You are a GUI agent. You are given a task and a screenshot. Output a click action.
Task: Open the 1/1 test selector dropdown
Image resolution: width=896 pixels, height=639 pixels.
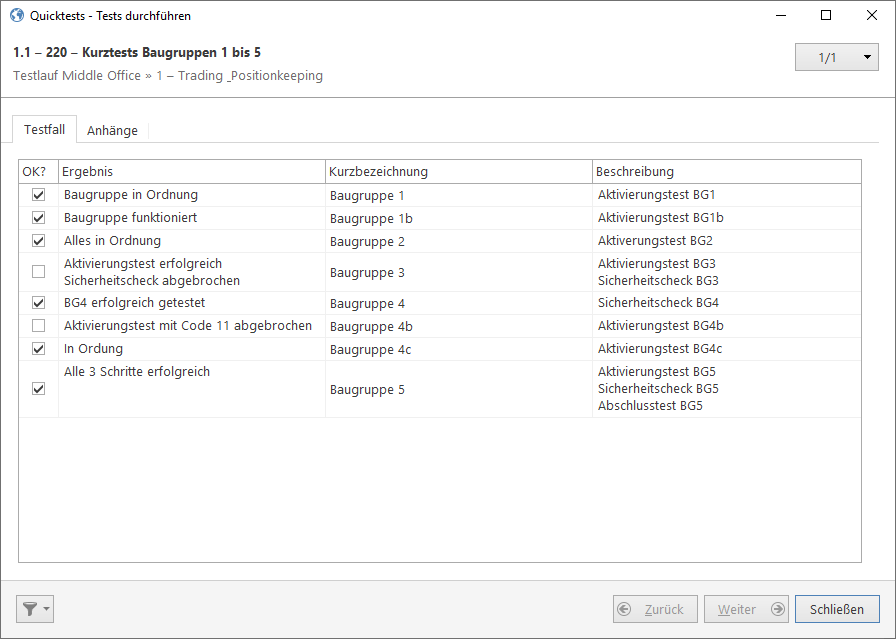837,57
